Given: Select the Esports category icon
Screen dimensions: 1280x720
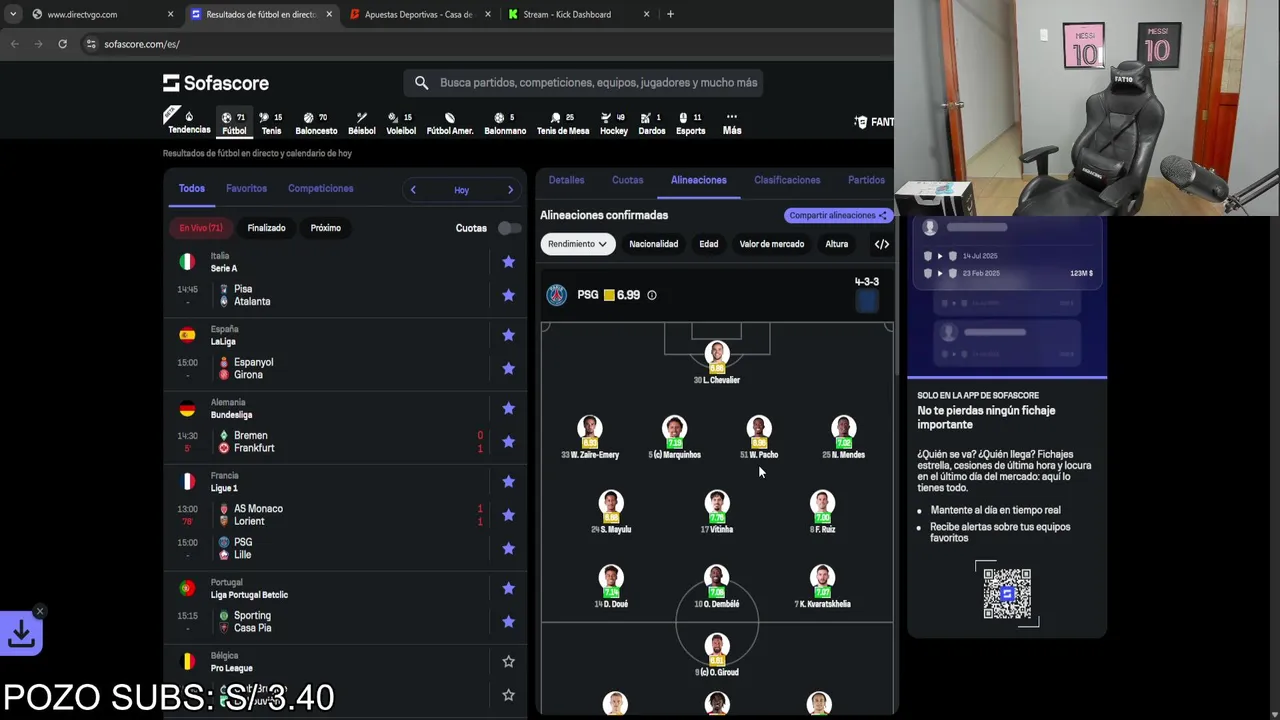Looking at the screenshot, I should coord(690,123).
